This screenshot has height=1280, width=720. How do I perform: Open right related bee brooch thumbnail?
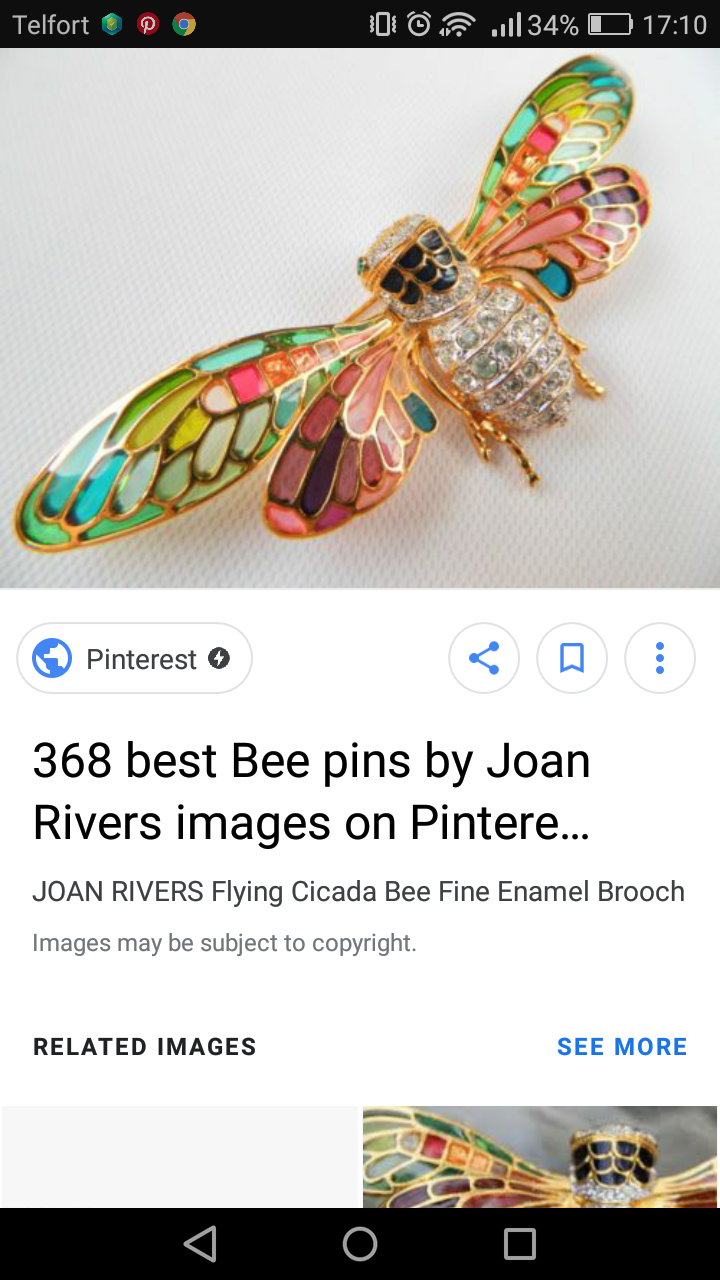coord(540,1157)
